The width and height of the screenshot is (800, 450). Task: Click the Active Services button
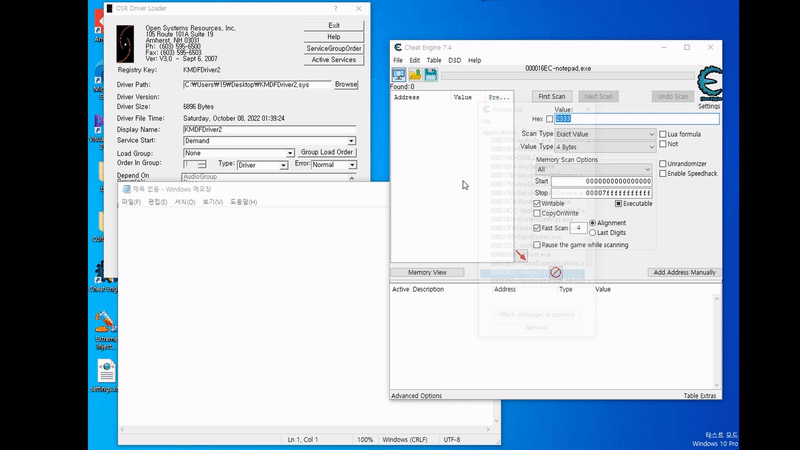pyautogui.click(x=334, y=60)
